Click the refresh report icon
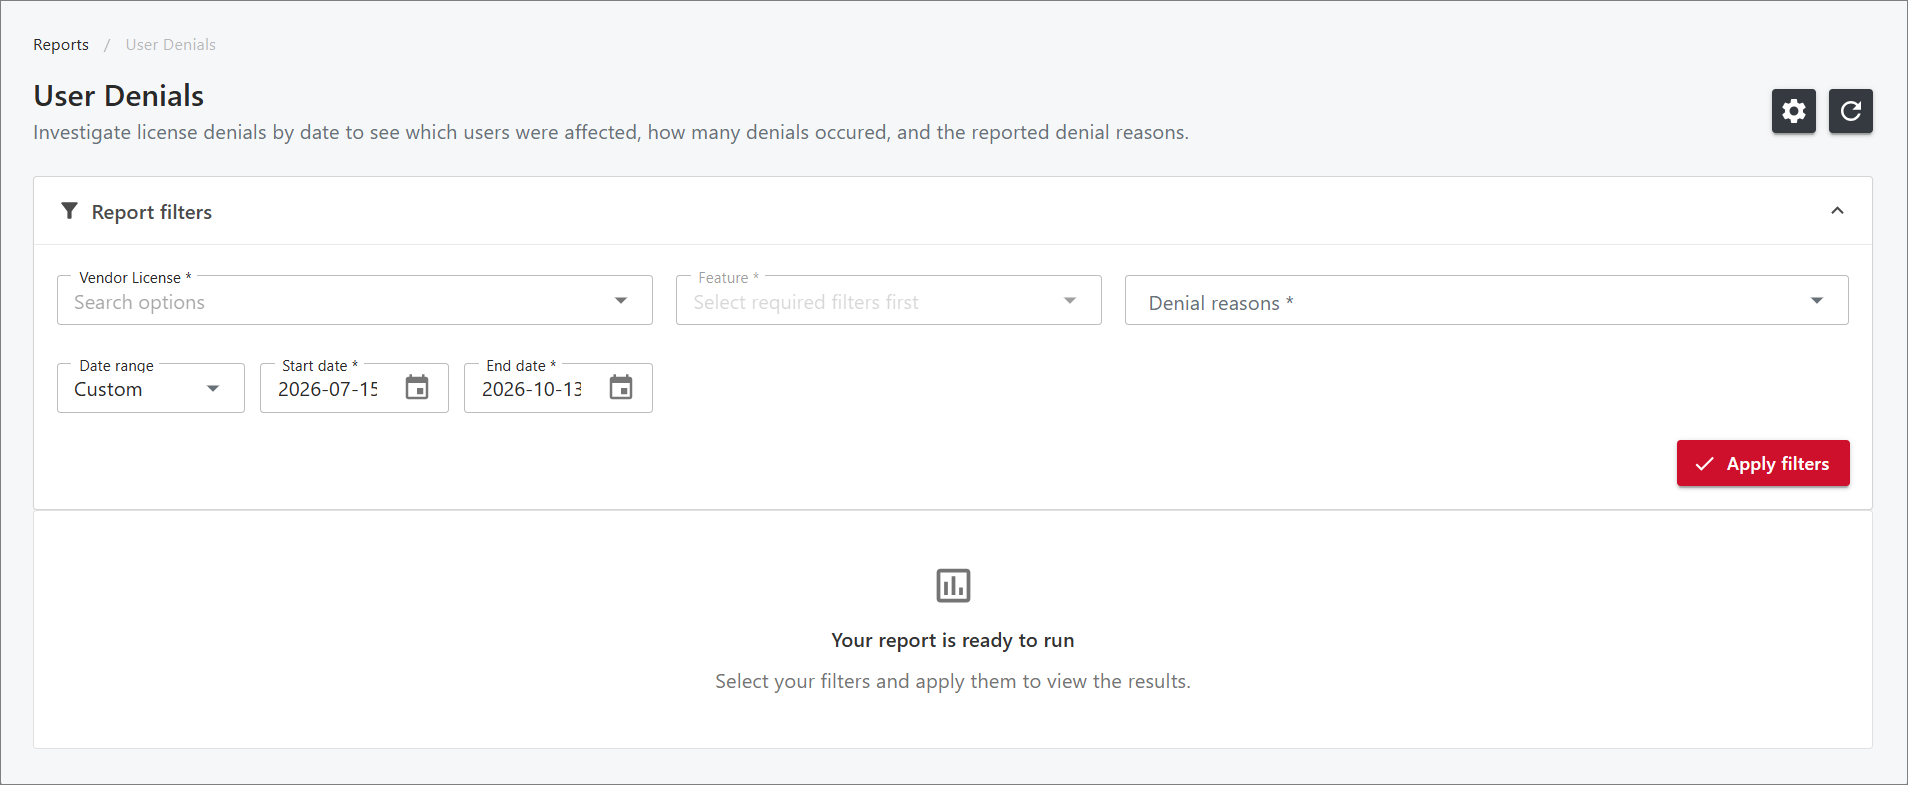This screenshot has width=1908, height=785. tap(1850, 111)
